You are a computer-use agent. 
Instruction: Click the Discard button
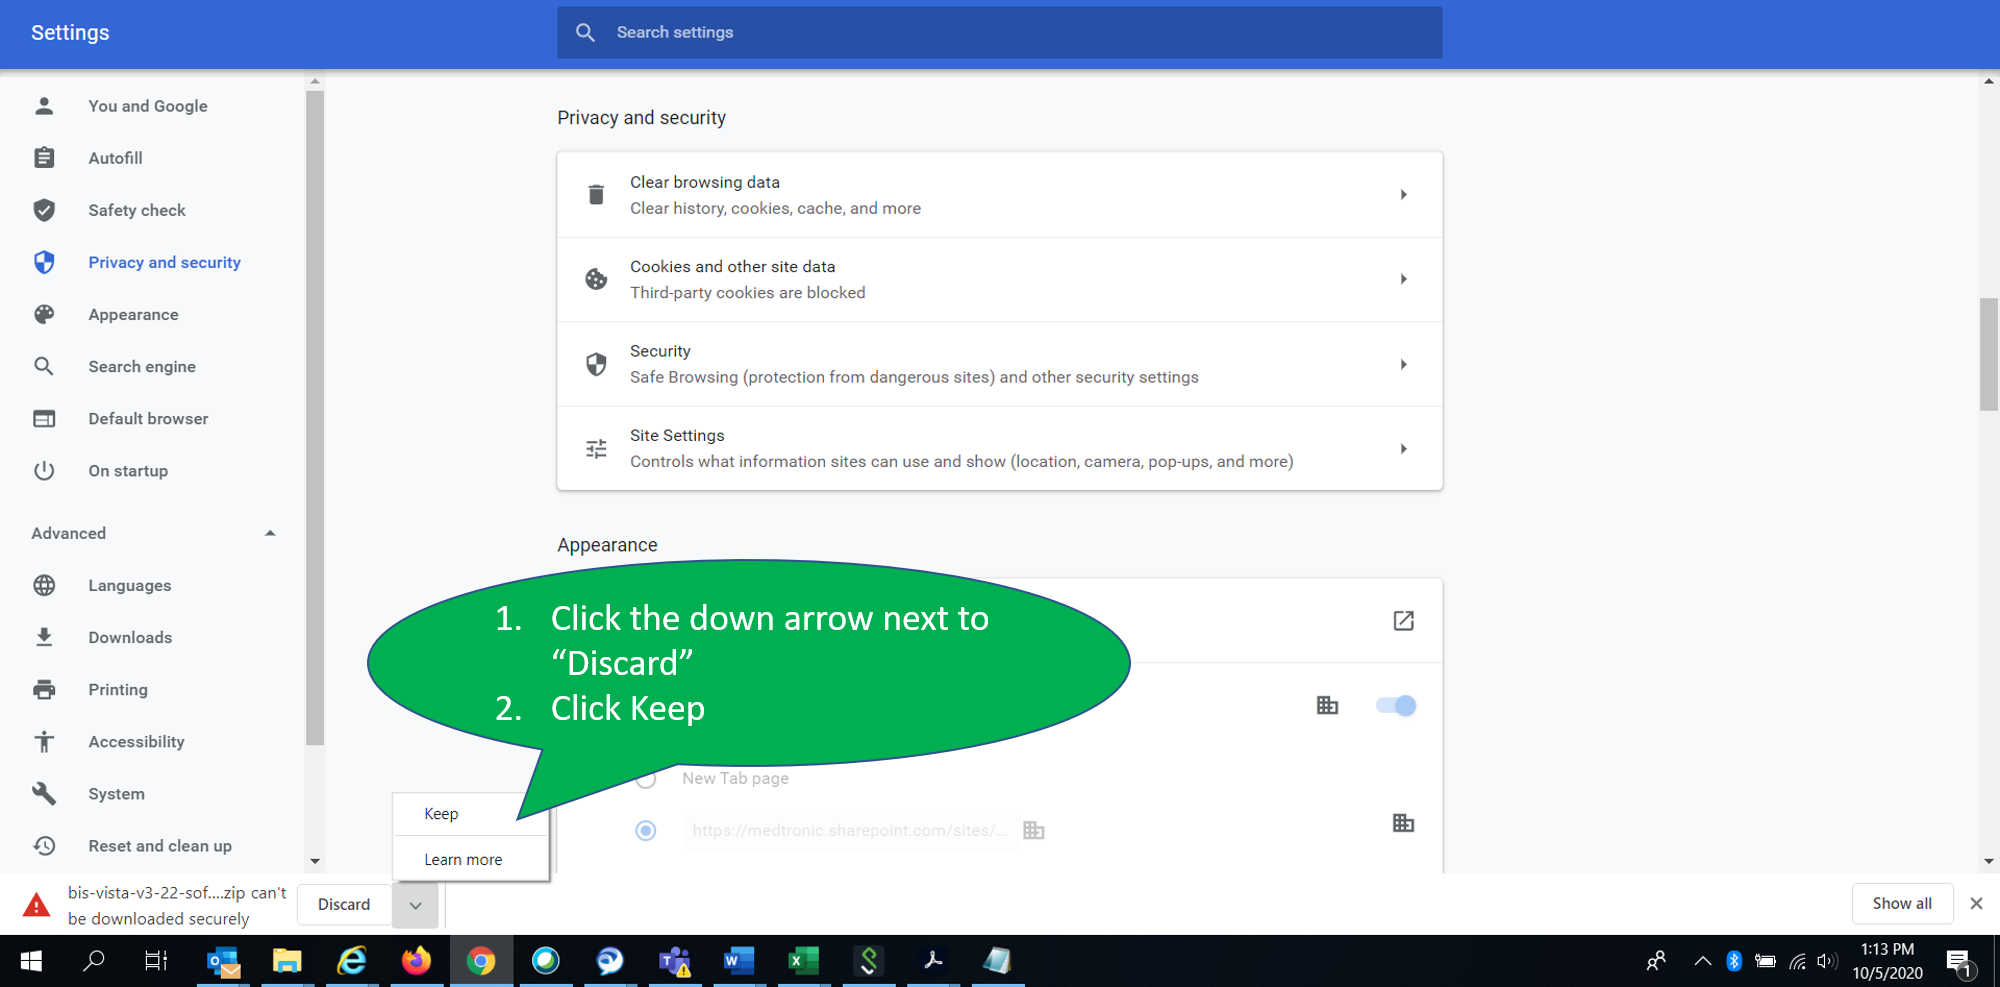click(x=344, y=904)
